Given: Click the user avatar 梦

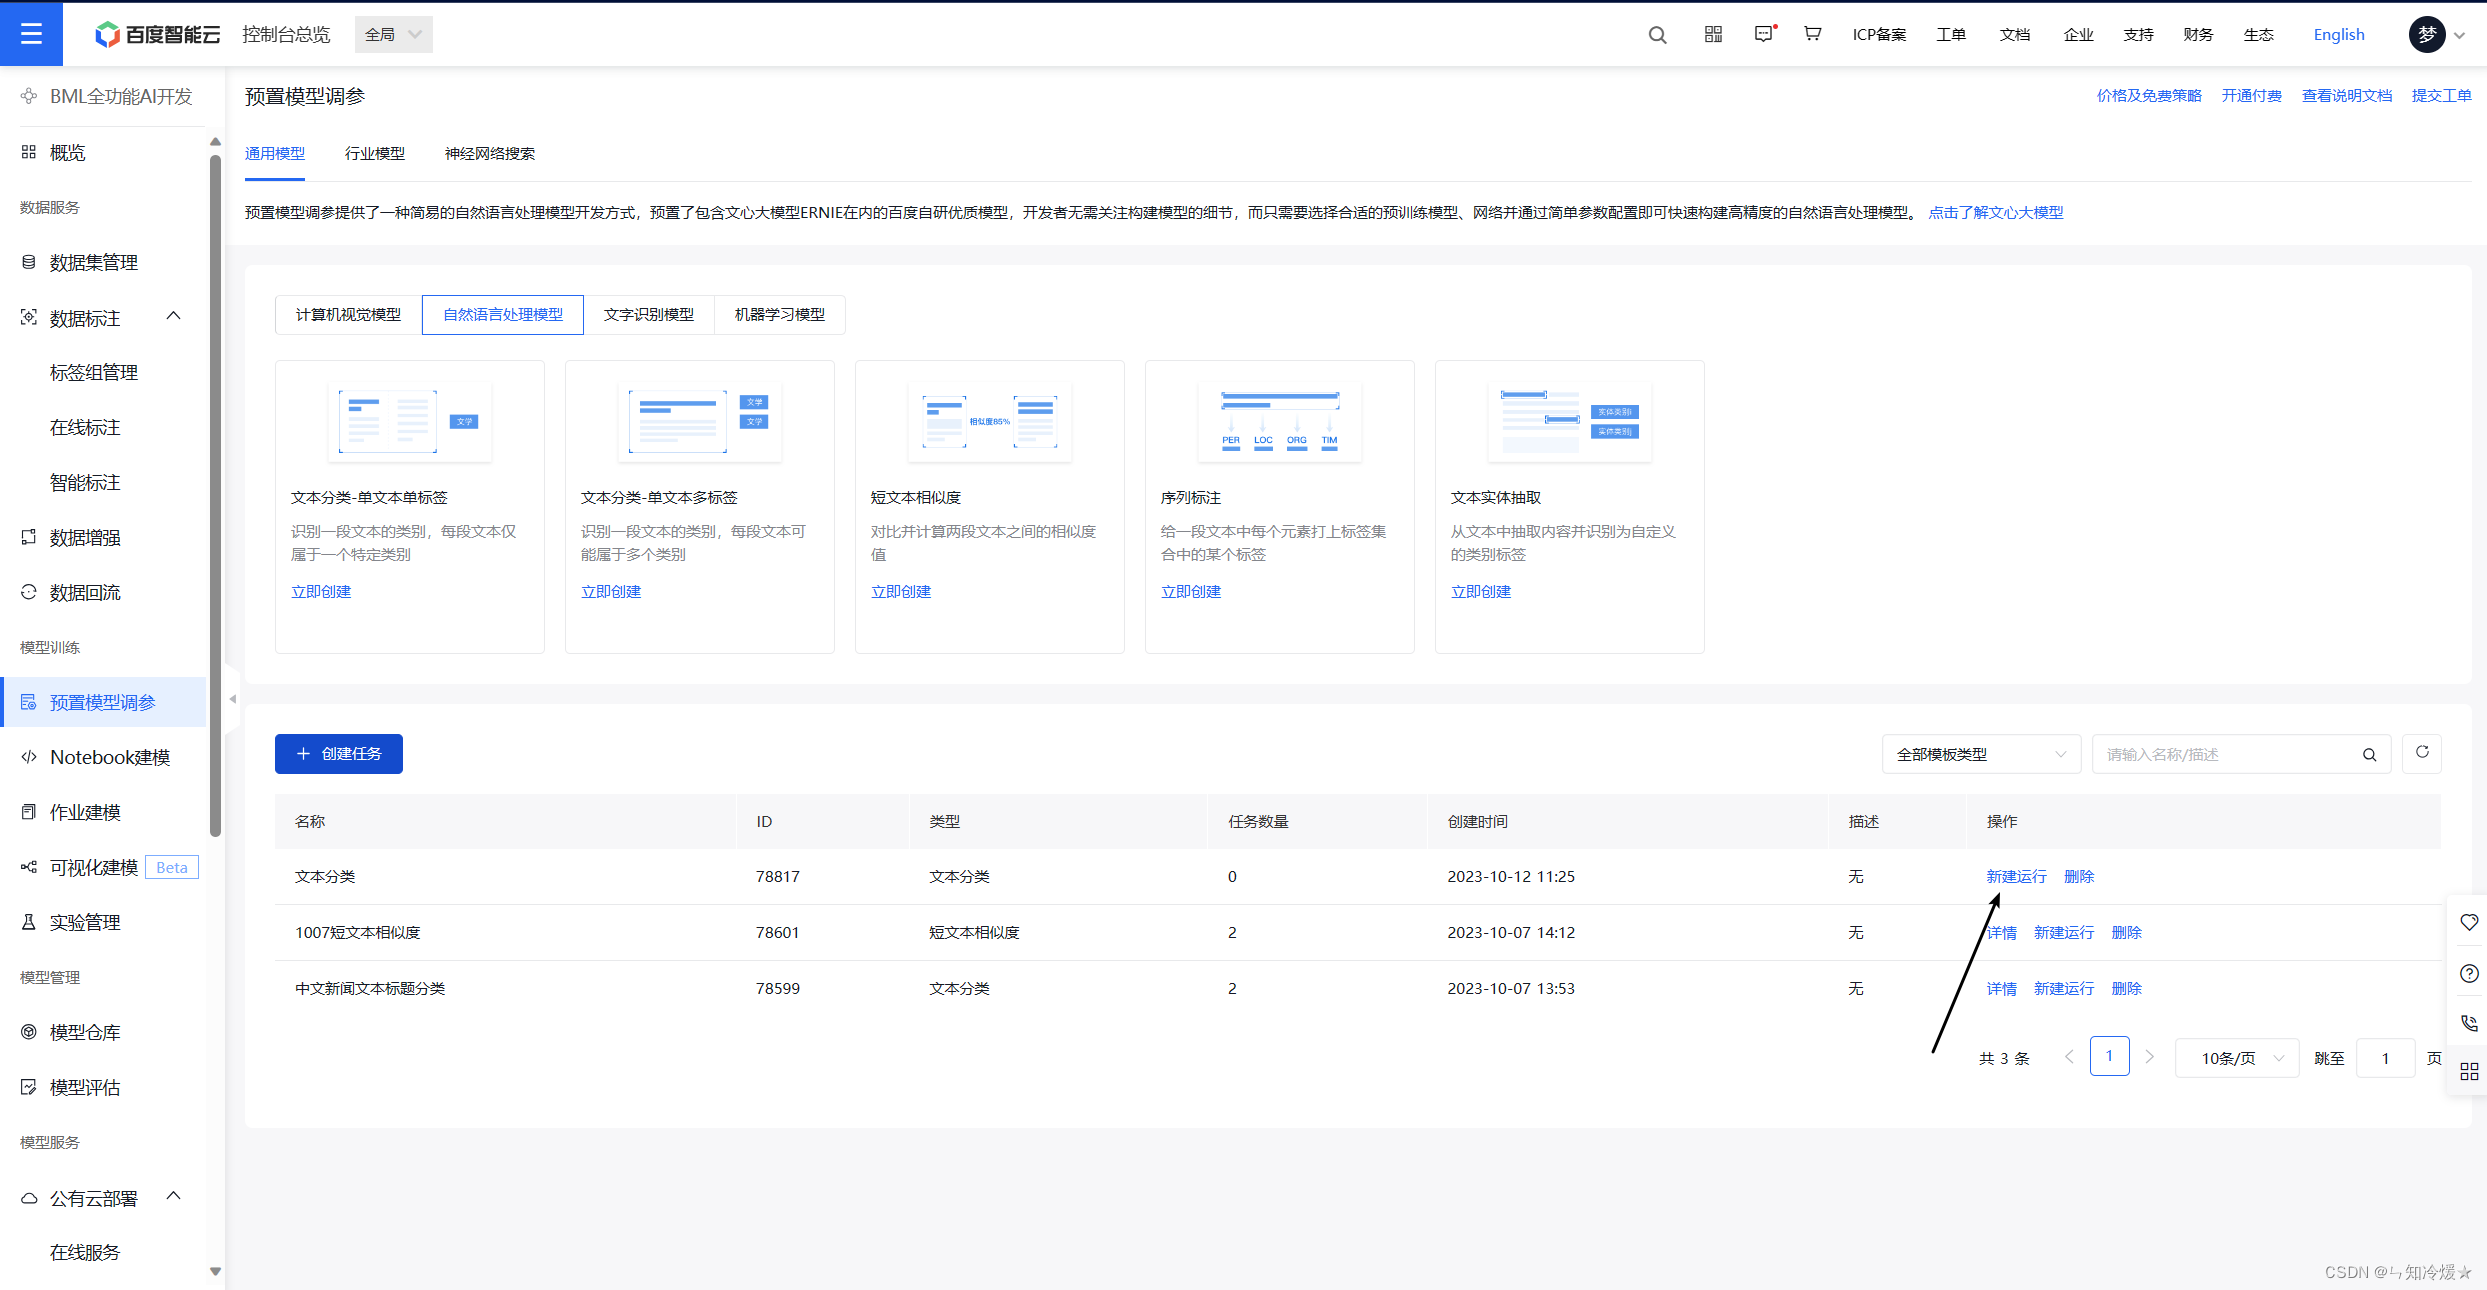Looking at the screenshot, I should coord(2427,34).
